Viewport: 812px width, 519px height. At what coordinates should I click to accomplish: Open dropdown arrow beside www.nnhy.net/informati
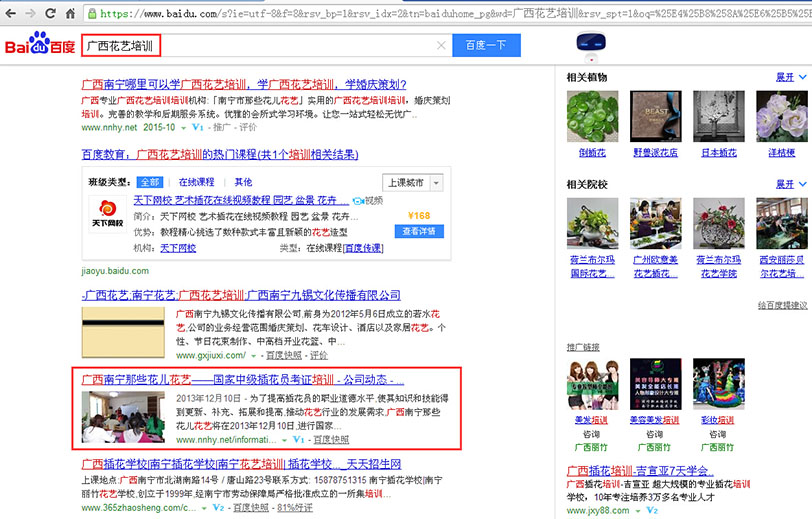284,440
